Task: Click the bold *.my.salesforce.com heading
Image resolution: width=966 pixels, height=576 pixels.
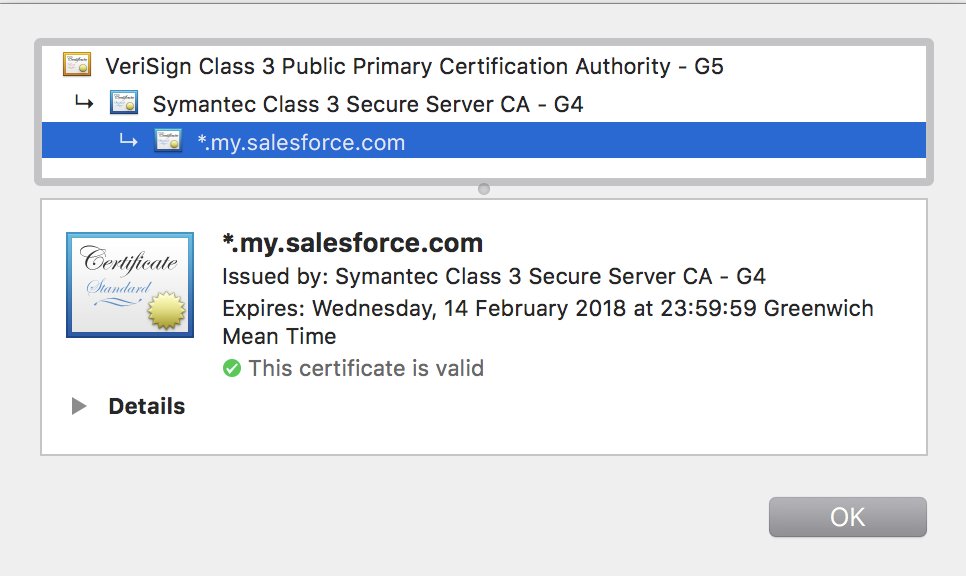Action: coord(352,243)
